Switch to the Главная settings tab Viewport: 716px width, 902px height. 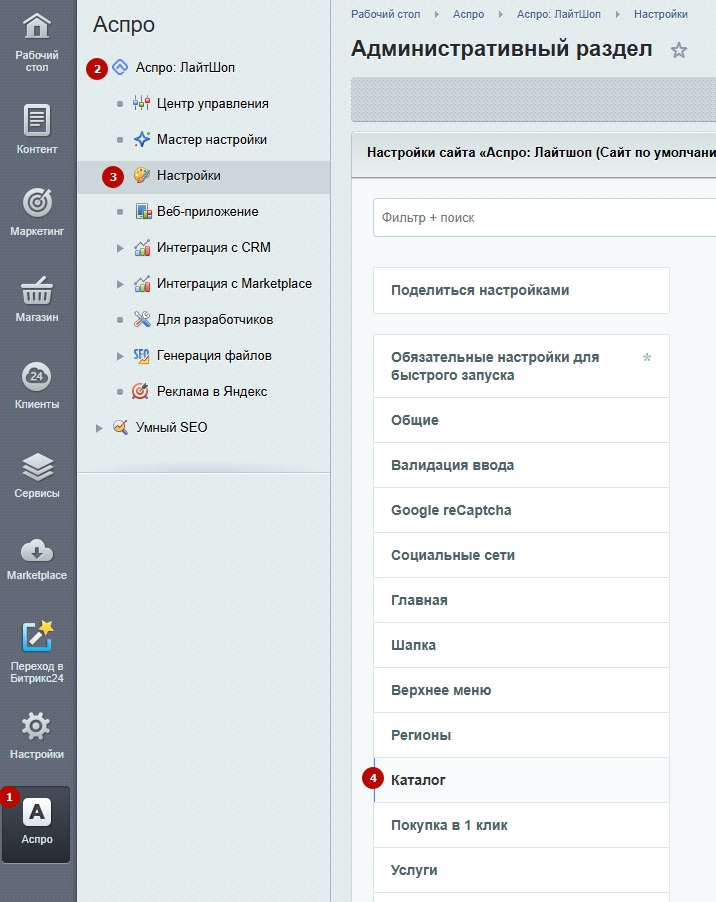coord(521,600)
